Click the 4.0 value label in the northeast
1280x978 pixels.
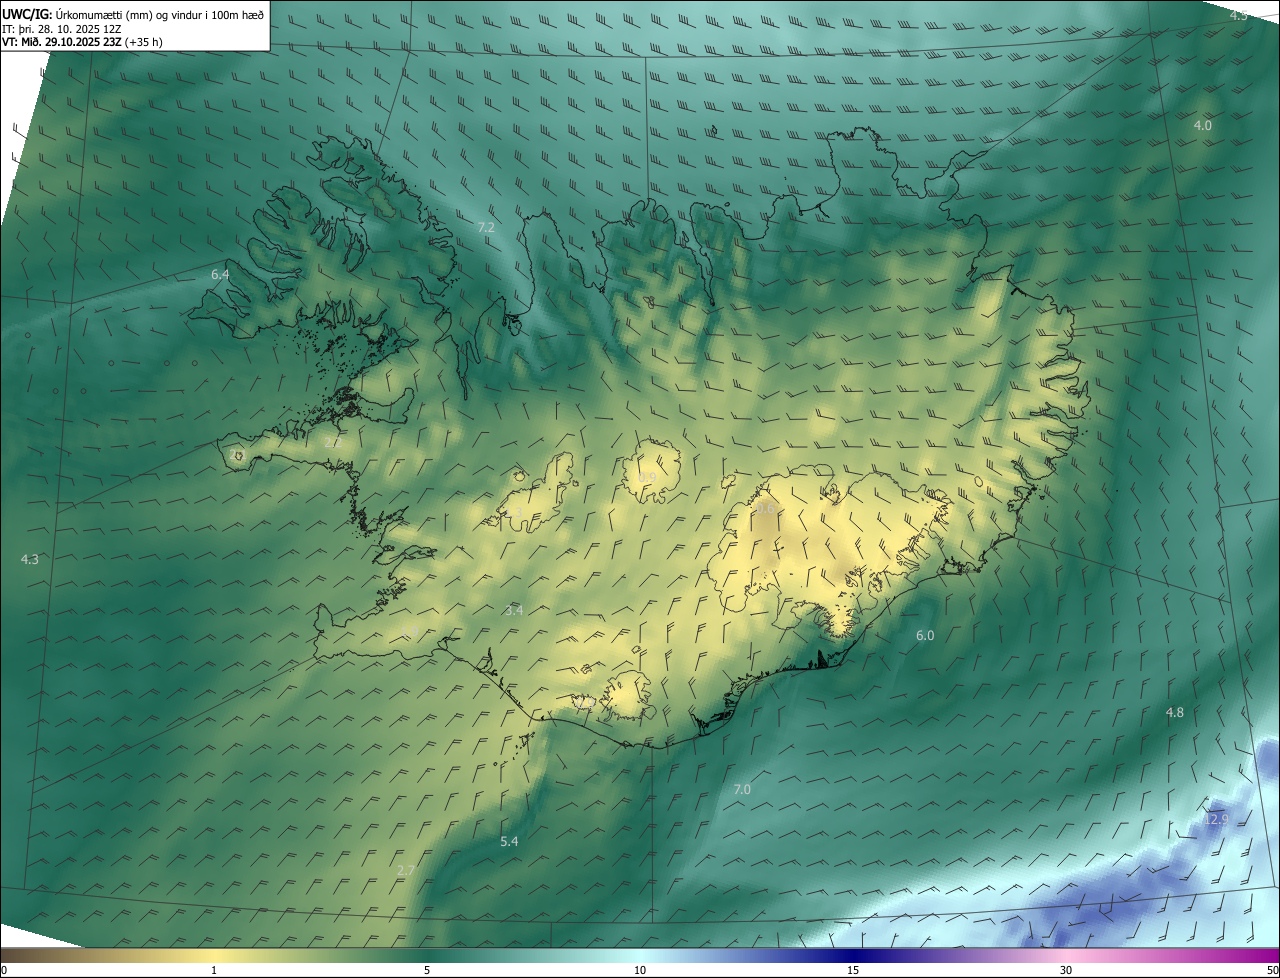tap(1203, 125)
